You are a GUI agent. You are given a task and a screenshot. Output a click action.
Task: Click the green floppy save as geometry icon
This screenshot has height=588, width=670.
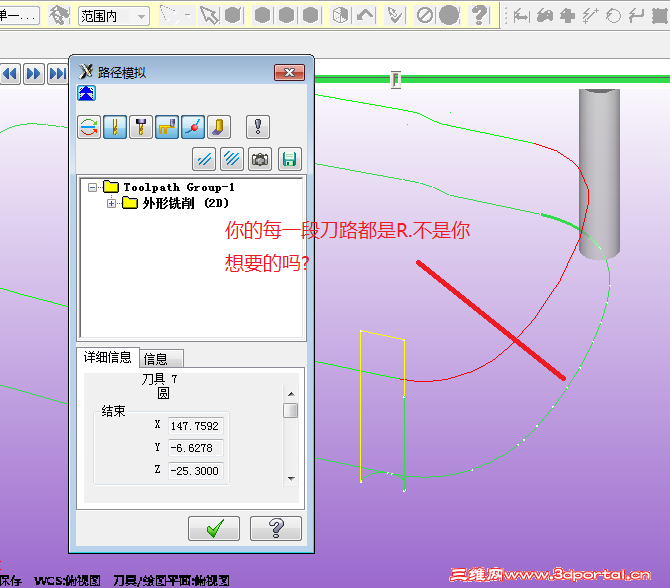click(x=290, y=159)
